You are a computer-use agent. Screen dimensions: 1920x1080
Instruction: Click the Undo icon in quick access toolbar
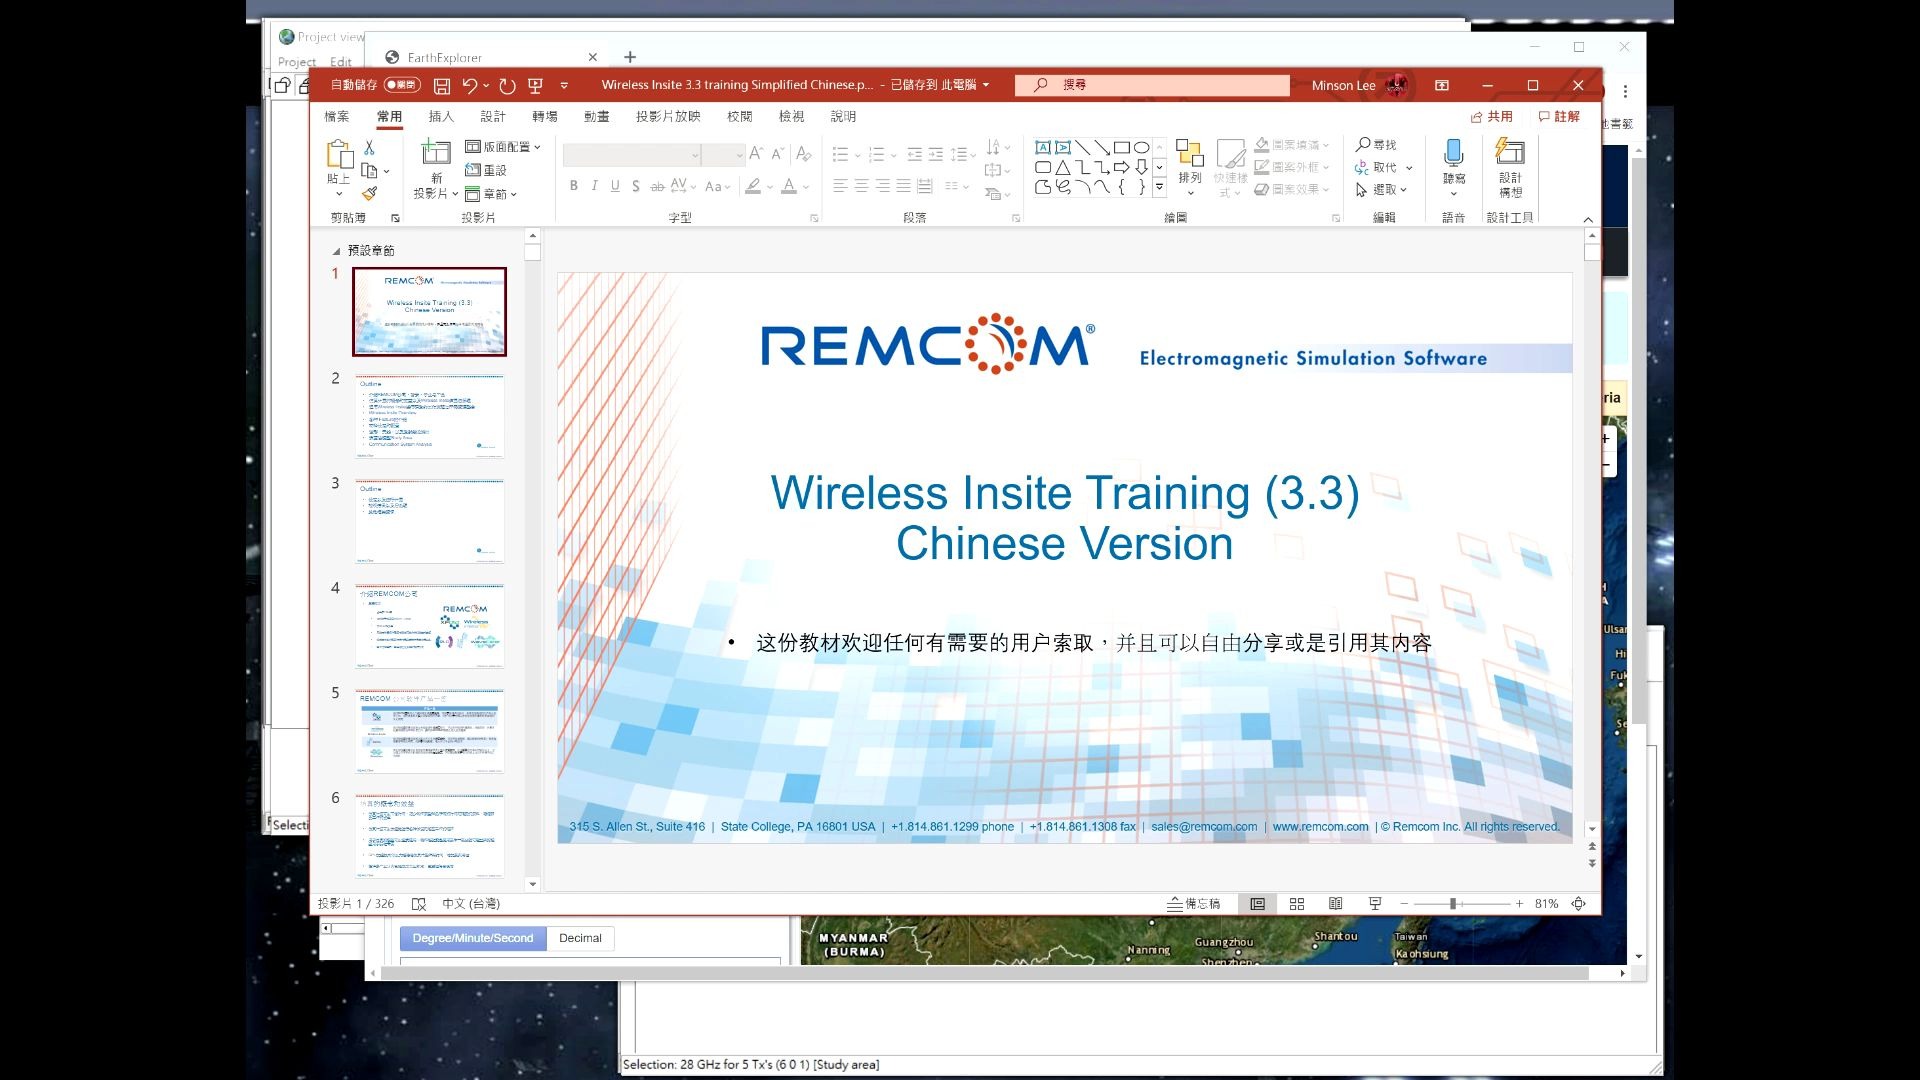[471, 85]
